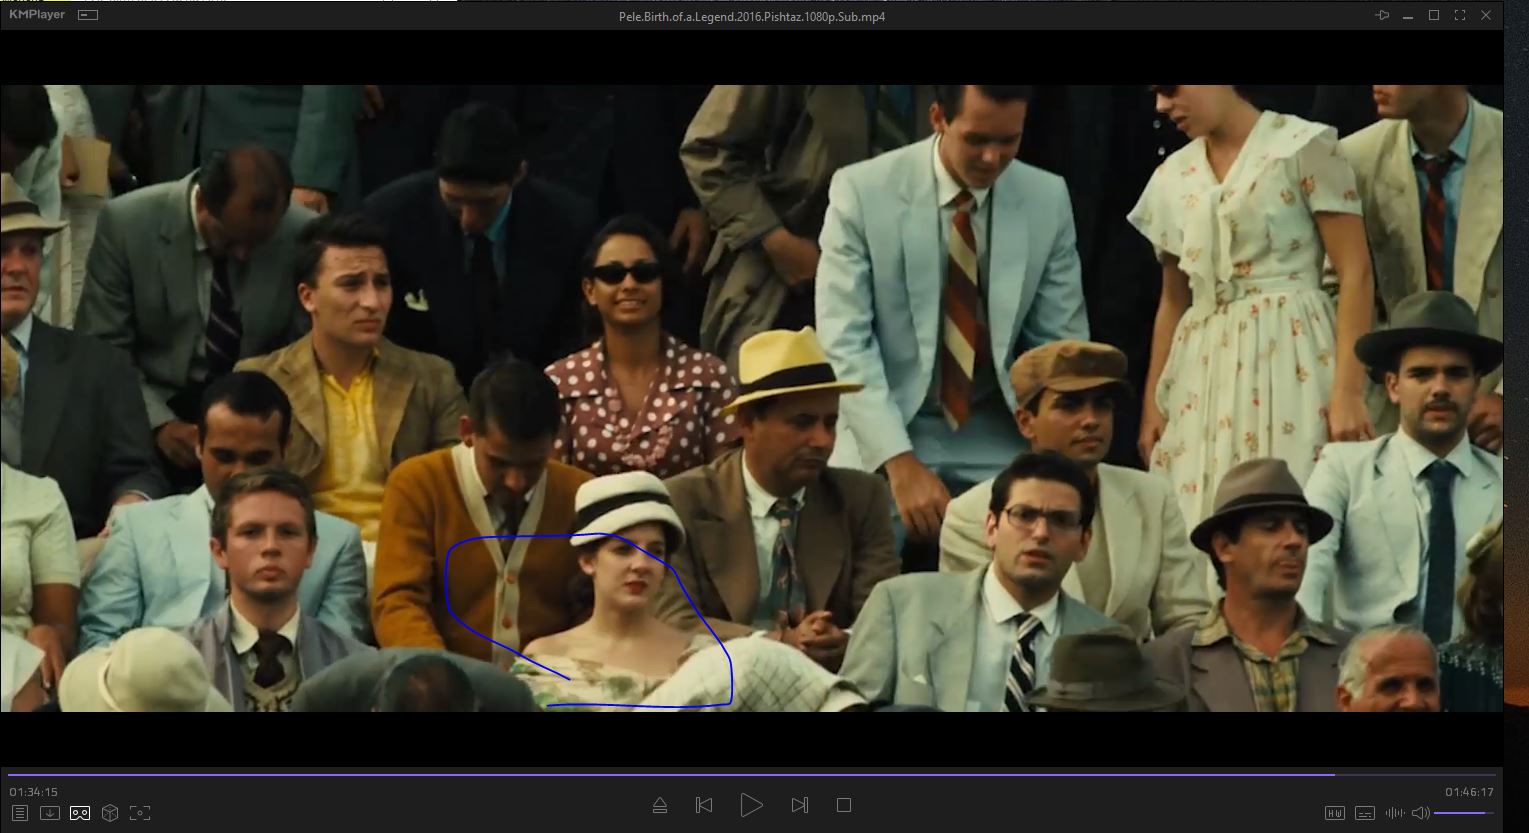Open the audio equalizer waveform icon
Image resolution: width=1529 pixels, height=833 pixels.
point(1394,813)
